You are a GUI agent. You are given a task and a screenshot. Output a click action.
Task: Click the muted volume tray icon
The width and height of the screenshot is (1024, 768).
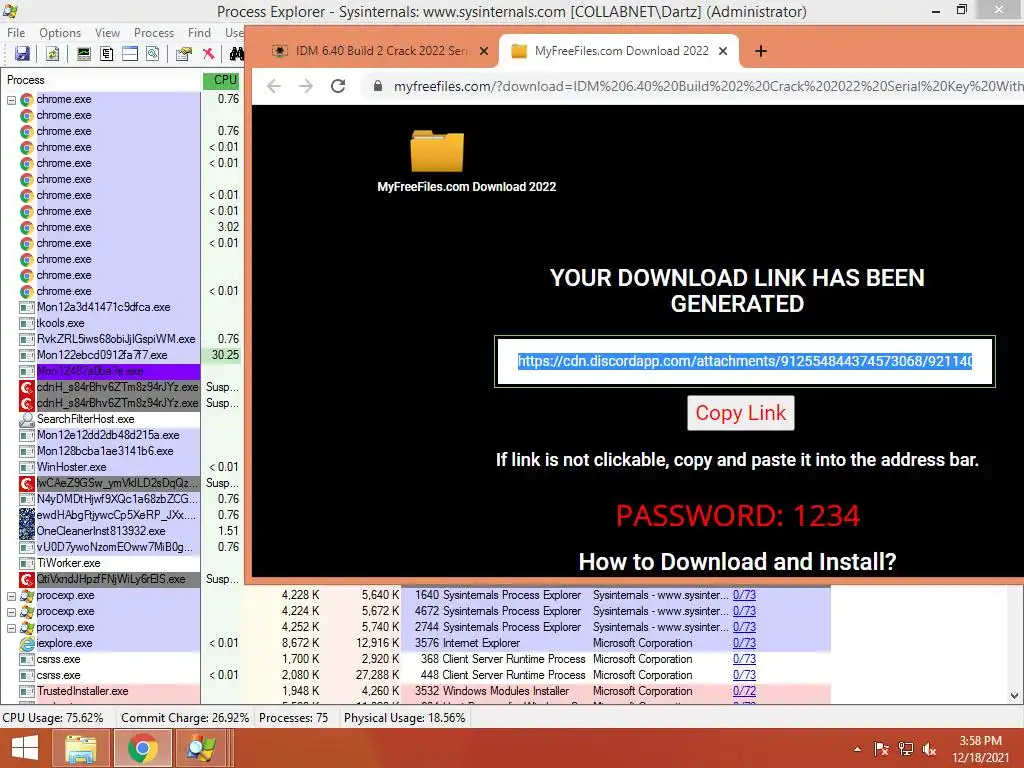click(x=929, y=749)
